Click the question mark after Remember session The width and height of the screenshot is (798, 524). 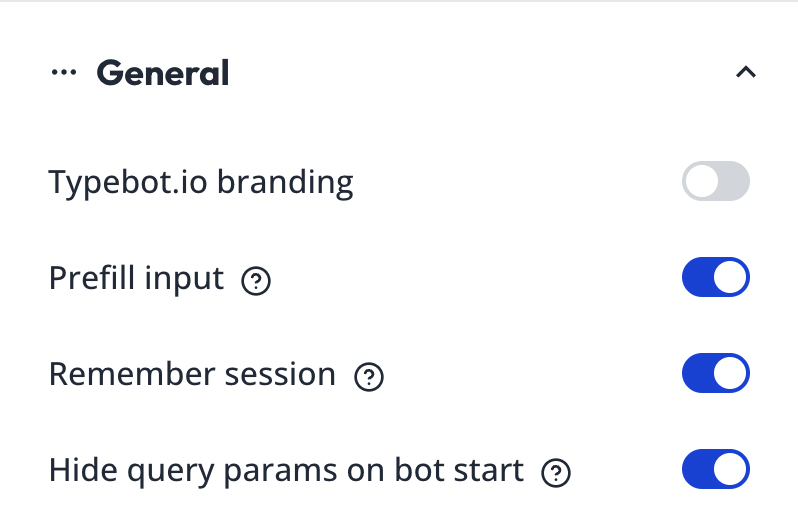[369, 377]
